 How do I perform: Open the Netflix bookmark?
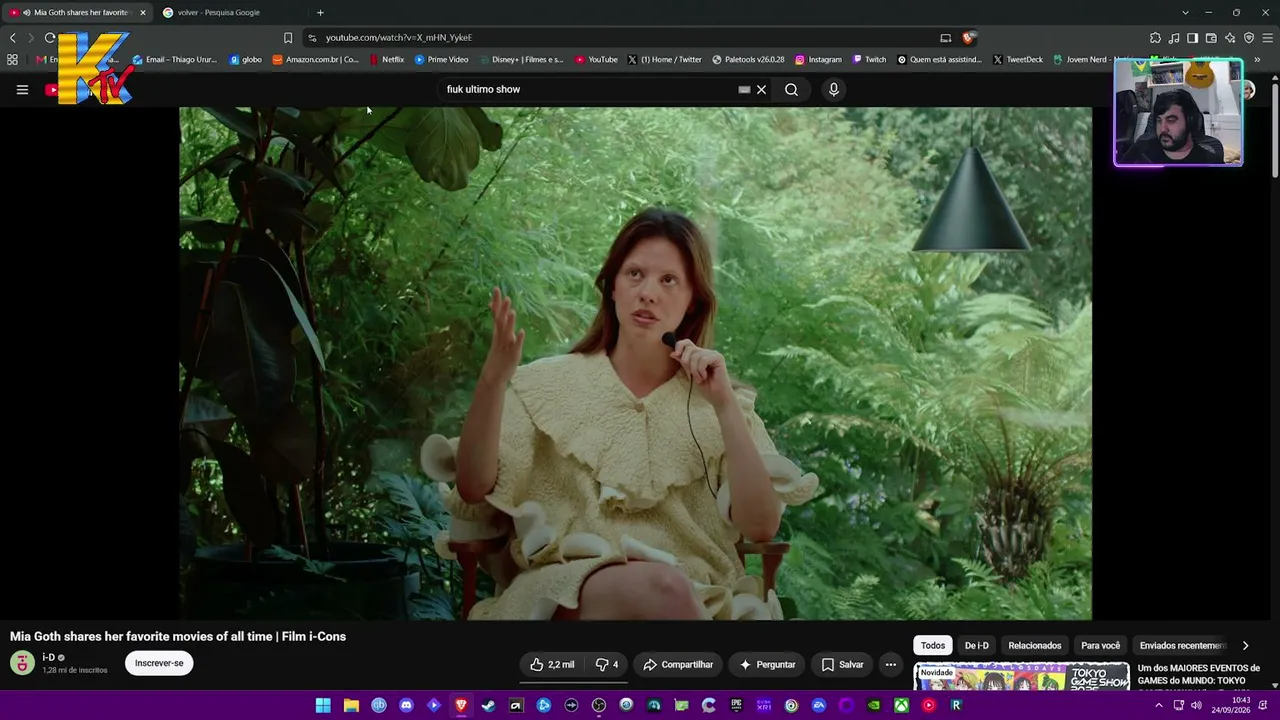tap(386, 59)
